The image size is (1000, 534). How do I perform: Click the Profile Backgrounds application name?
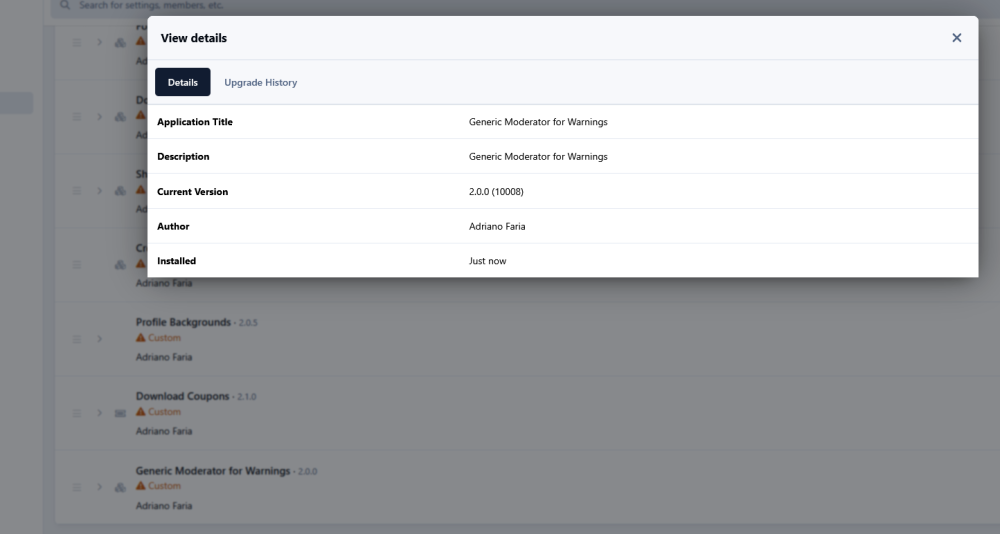tap(183, 322)
